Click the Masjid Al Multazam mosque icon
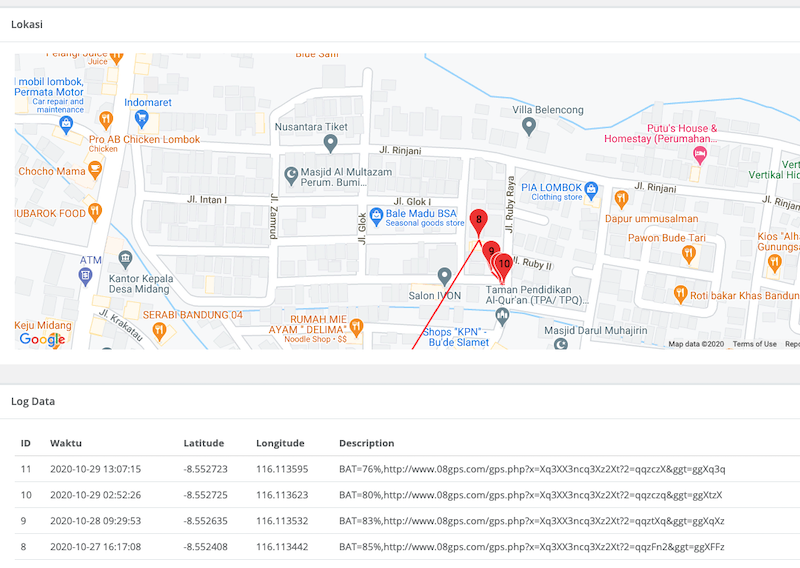Image resolution: width=800 pixels, height=568 pixels. coord(291,177)
